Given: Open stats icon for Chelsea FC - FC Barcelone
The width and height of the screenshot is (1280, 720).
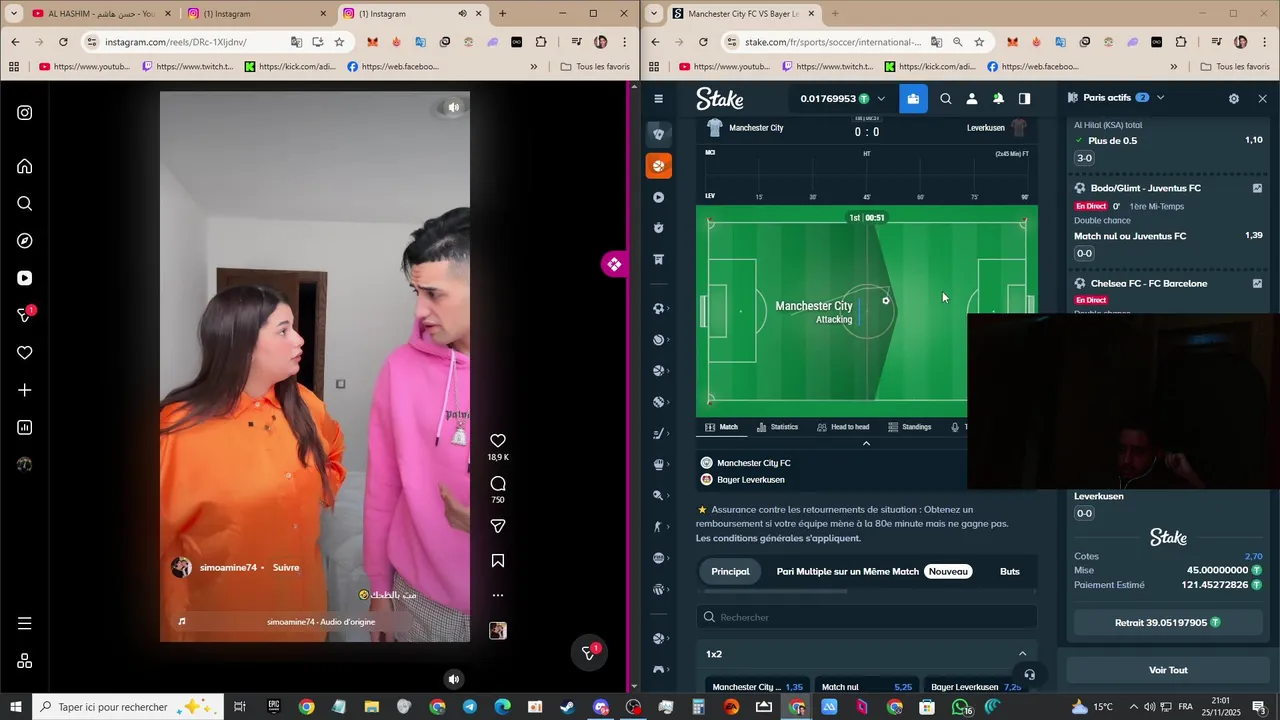Looking at the screenshot, I should (x=1257, y=283).
